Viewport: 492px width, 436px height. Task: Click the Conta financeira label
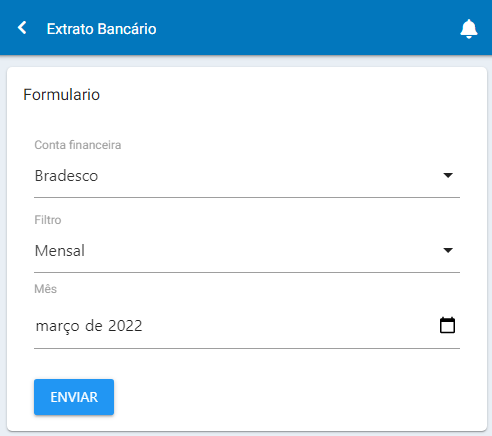tap(78, 145)
